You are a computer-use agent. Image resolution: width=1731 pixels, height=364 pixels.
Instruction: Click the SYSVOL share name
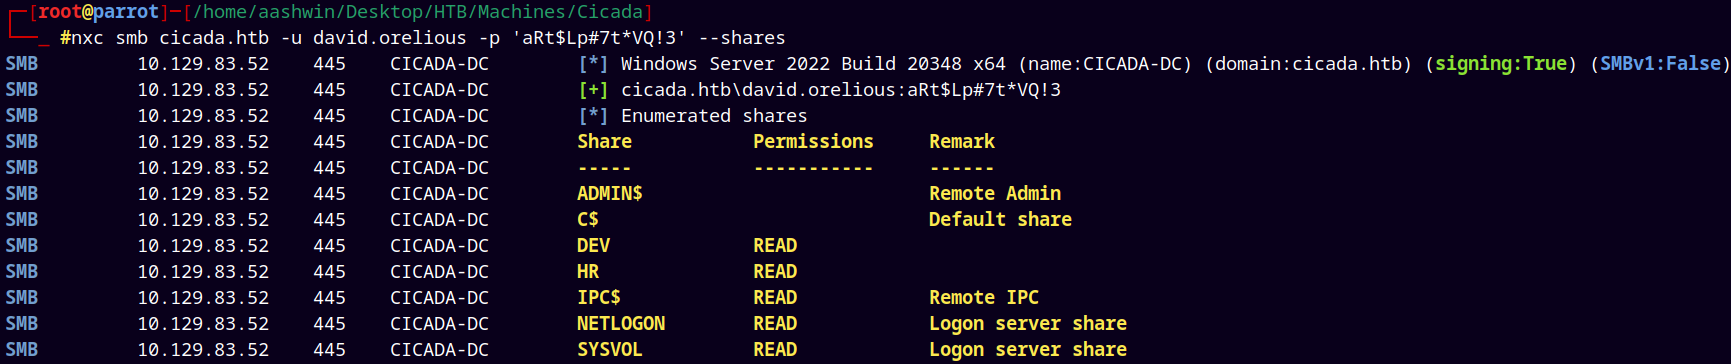[x=610, y=349]
